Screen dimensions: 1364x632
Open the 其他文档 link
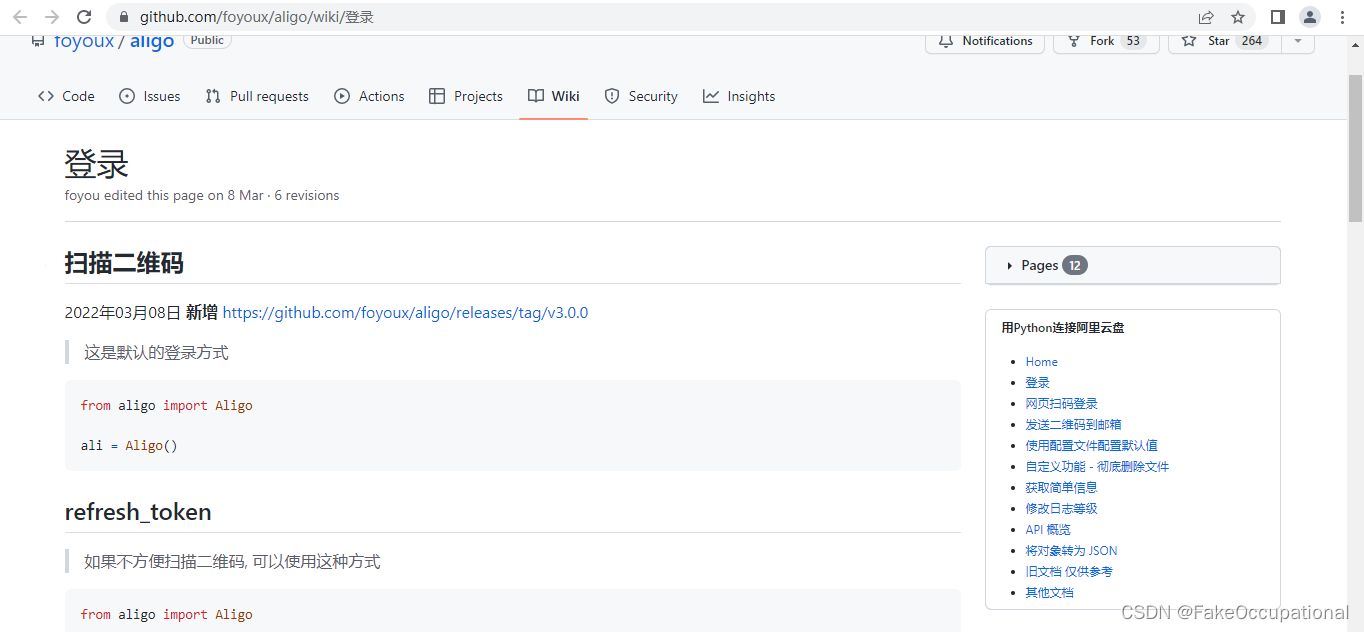point(1049,593)
